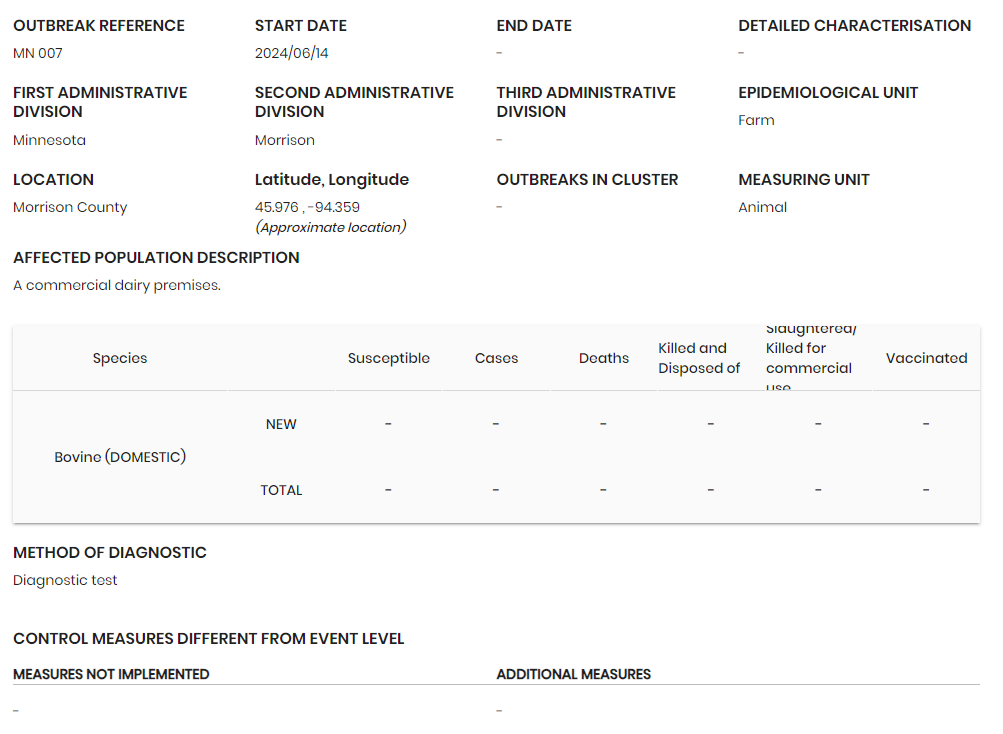This screenshot has height=734, width=1003.
Task: Click the Morrison second administrative division value
Action: point(285,140)
